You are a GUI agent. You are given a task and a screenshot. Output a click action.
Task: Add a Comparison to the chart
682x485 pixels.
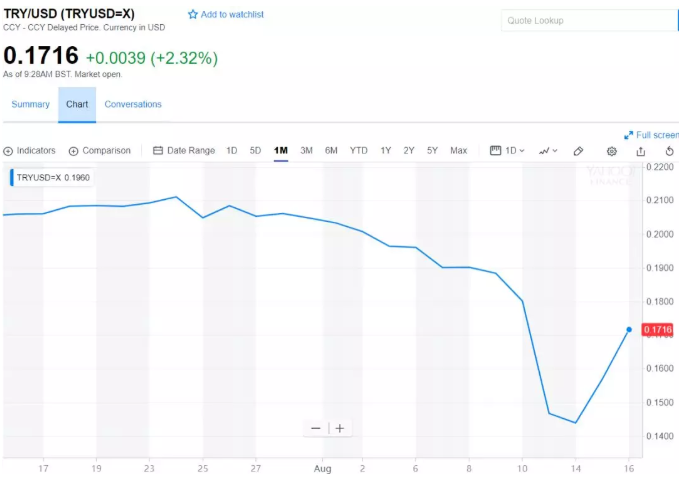(x=99, y=151)
